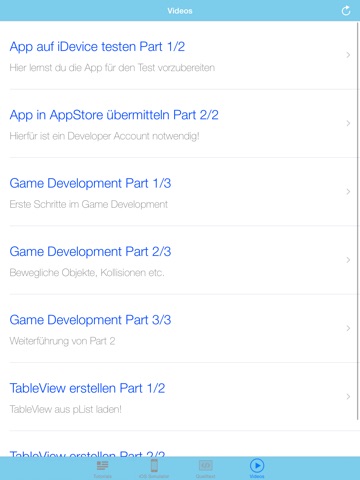360x480 pixels.
Task: Click subtitle 'Hier lernst du die App für den Test vorzubereiten'
Action: click(x=112, y=68)
